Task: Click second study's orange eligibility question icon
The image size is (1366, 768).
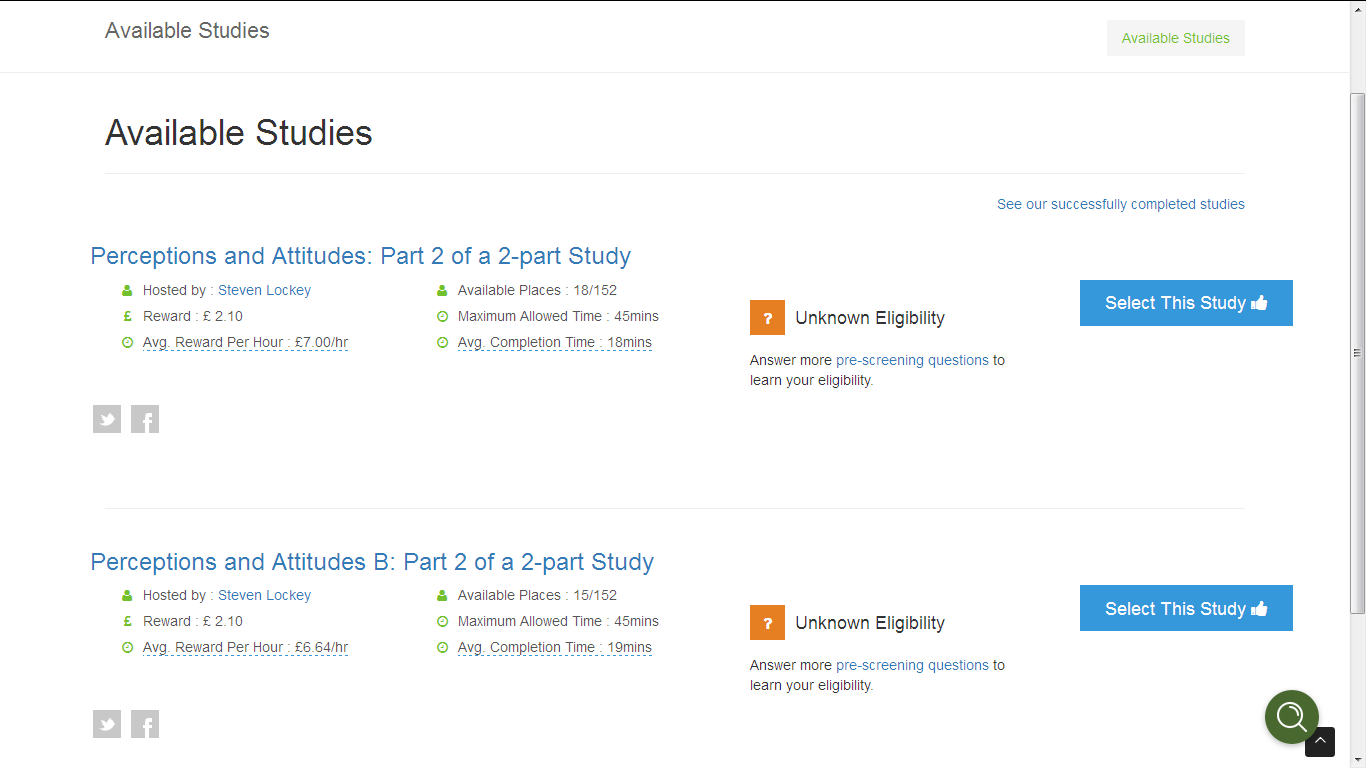Action: pyautogui.click(x=767, y=623)
